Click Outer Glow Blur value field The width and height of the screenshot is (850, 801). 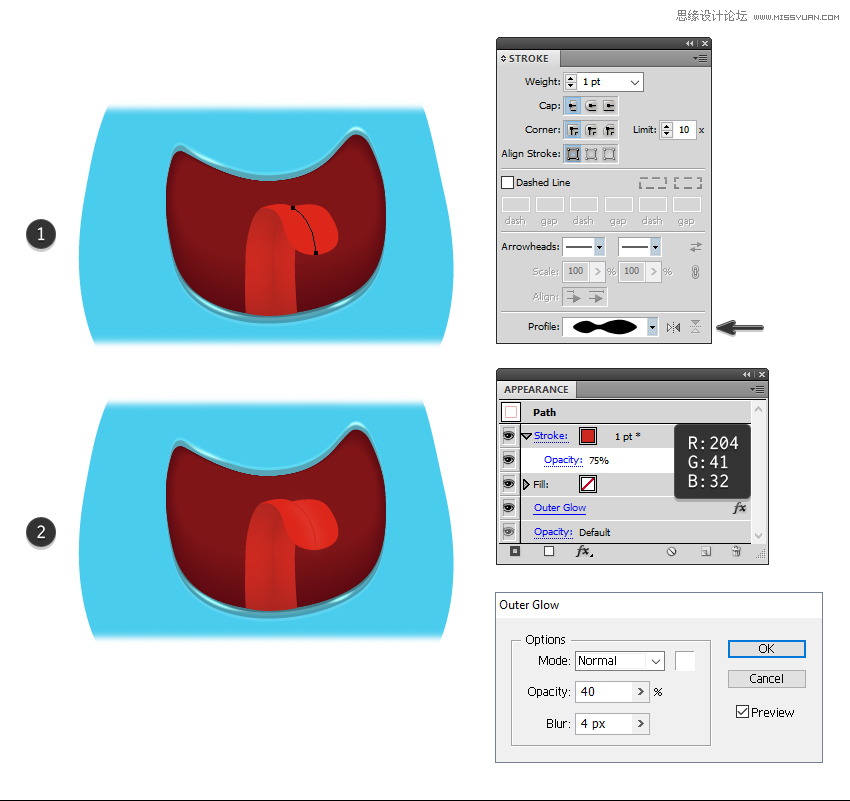(x=604, y=724)
